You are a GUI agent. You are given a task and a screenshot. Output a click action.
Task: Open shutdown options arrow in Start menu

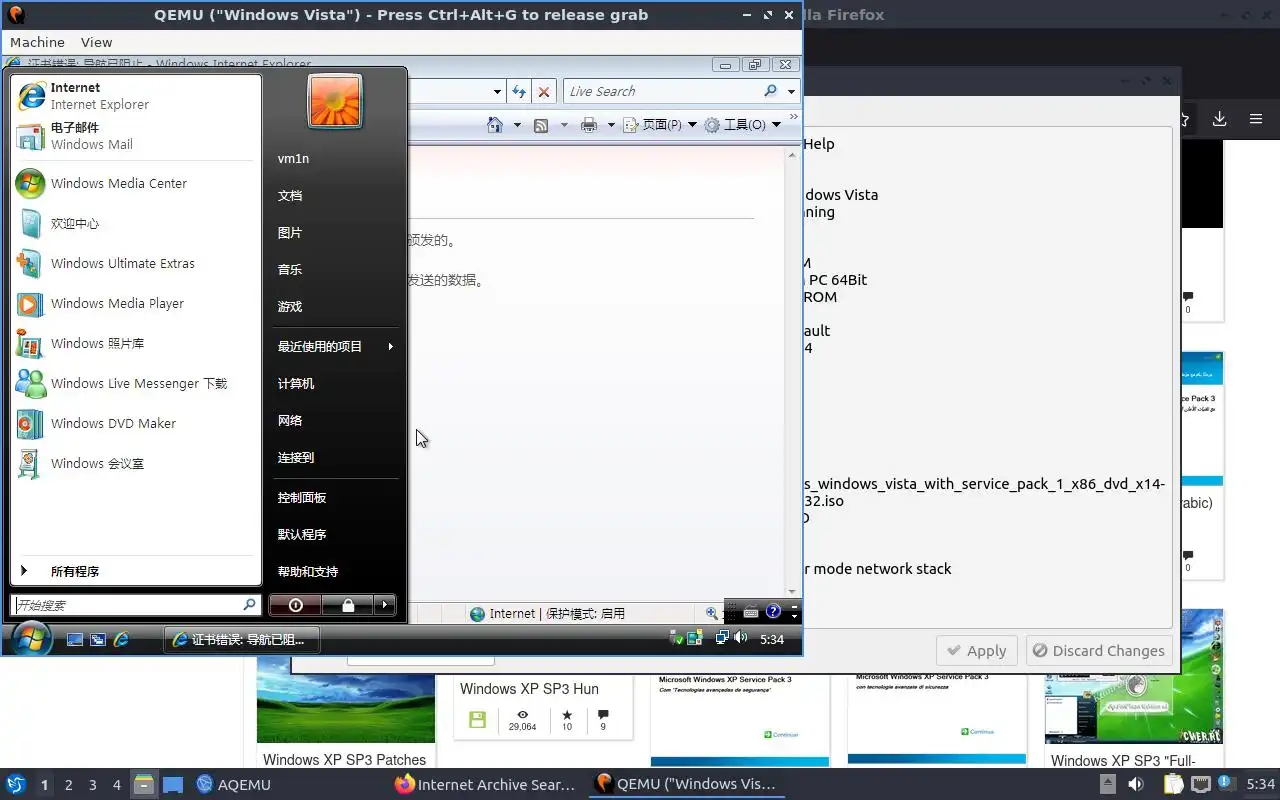click(x=385, y=605)
